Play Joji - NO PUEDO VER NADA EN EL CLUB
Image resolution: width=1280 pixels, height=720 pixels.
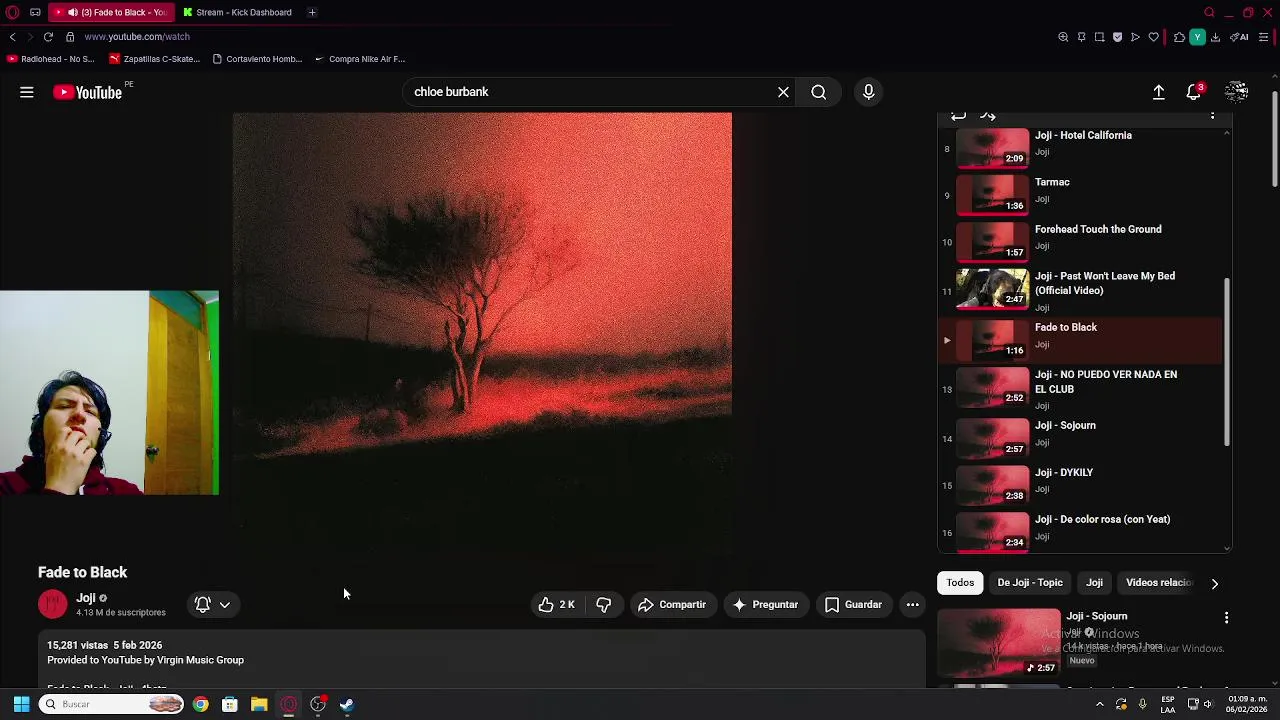coord(1080,389)
